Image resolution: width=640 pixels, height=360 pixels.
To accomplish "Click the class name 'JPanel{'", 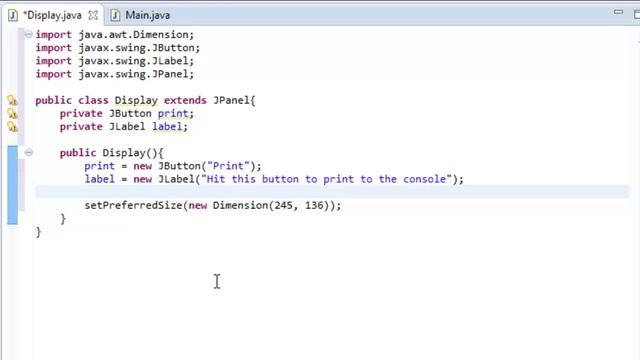I will pyautogui.click(x=234, y=100).
